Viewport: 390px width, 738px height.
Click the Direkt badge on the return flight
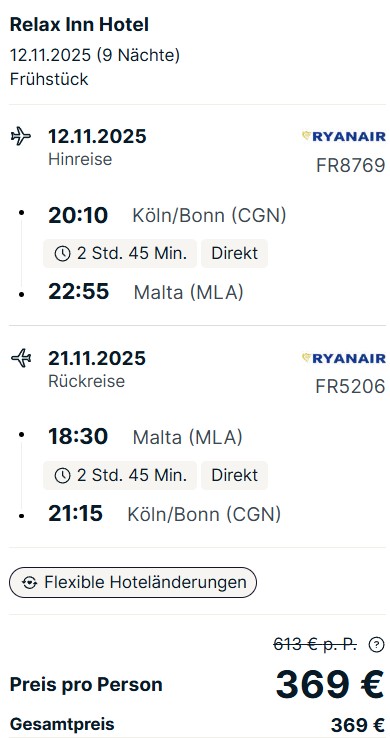tap(234, 476)
